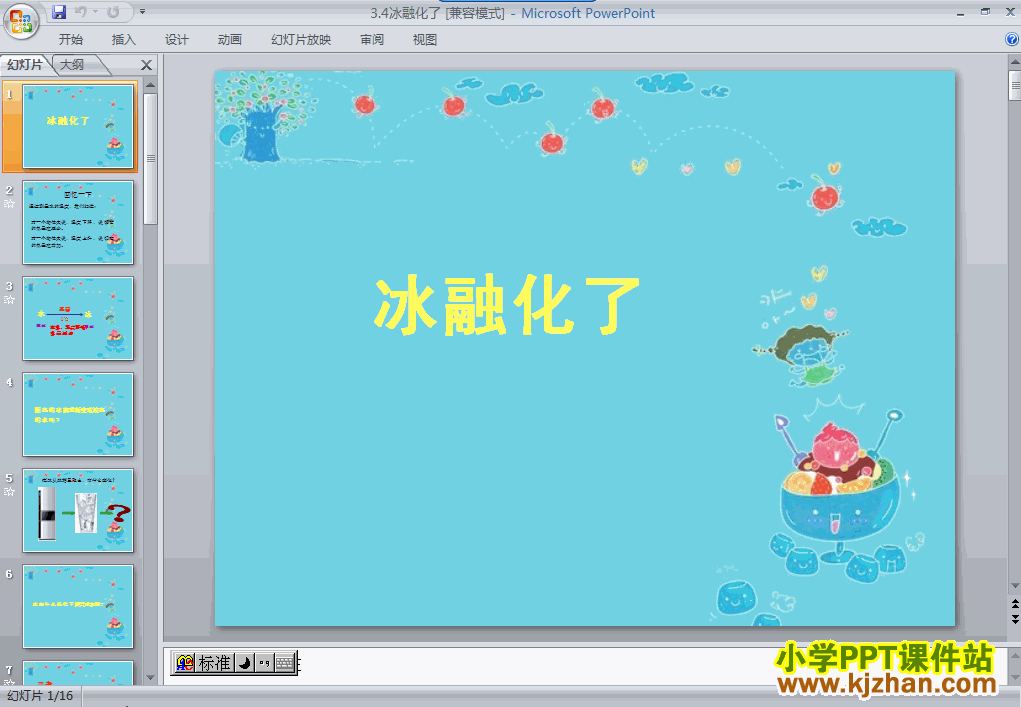1021x707 pixels.
Task: Go to previous slide double-arrow button
Action: point(1014,604)
